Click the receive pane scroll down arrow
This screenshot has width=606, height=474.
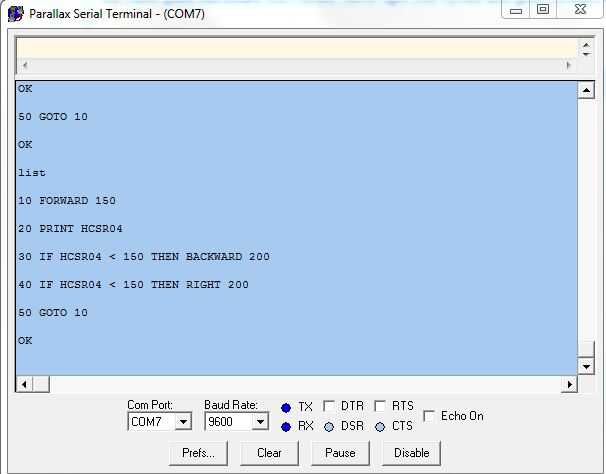pyautogui.click(x=586, y=366)
